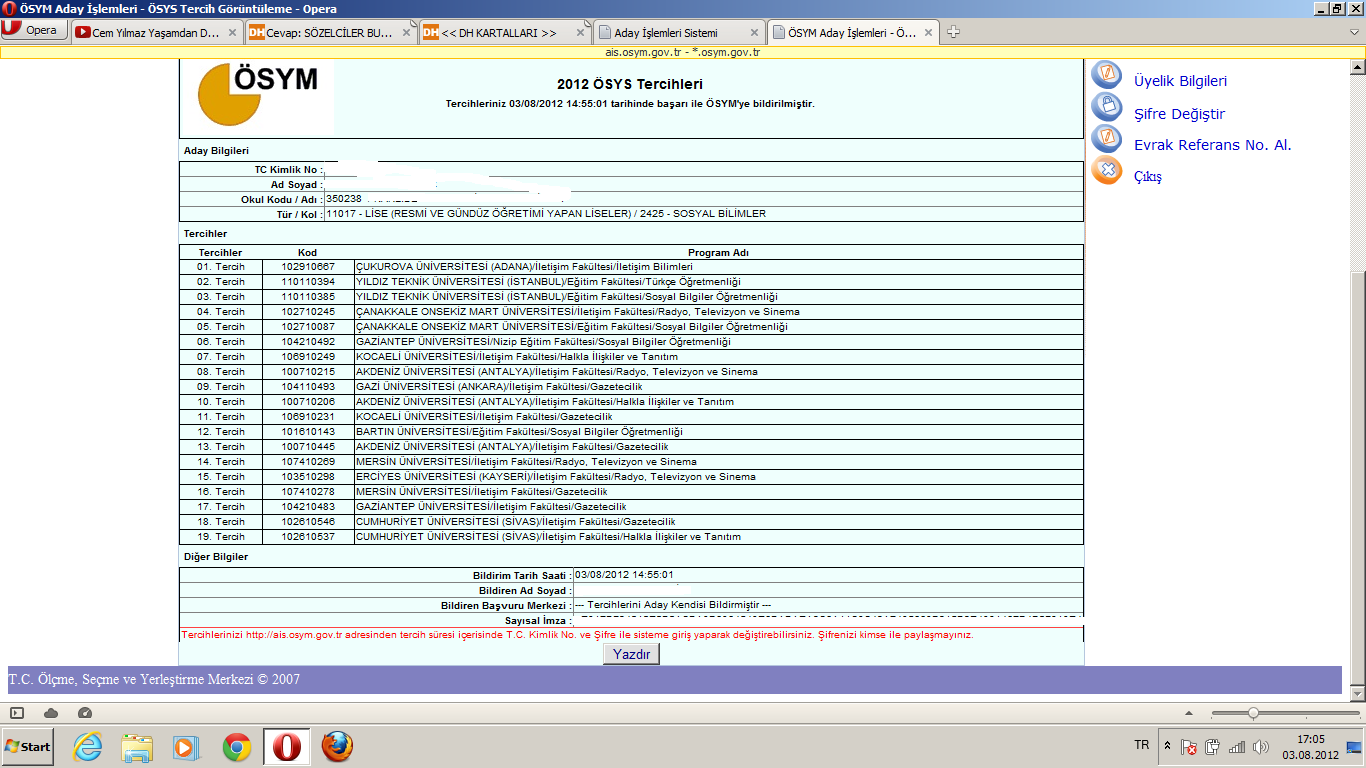This screenshot has width=1366, height=768.
Task: Click page vertical scrollbar down arrow
Action: pos(1357,693)
